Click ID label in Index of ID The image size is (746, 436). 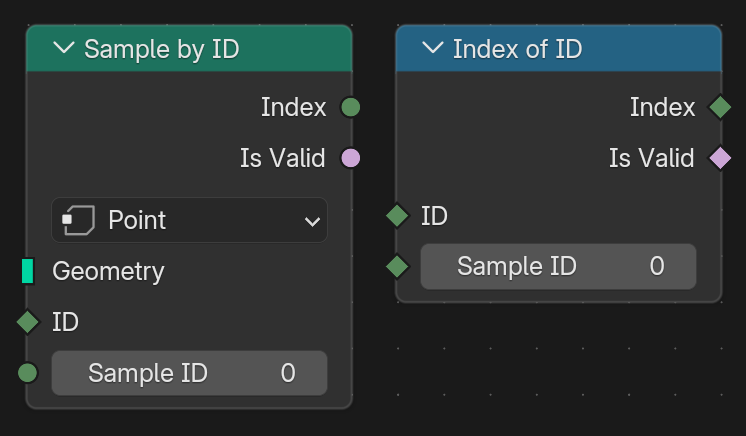coord(434,216)
